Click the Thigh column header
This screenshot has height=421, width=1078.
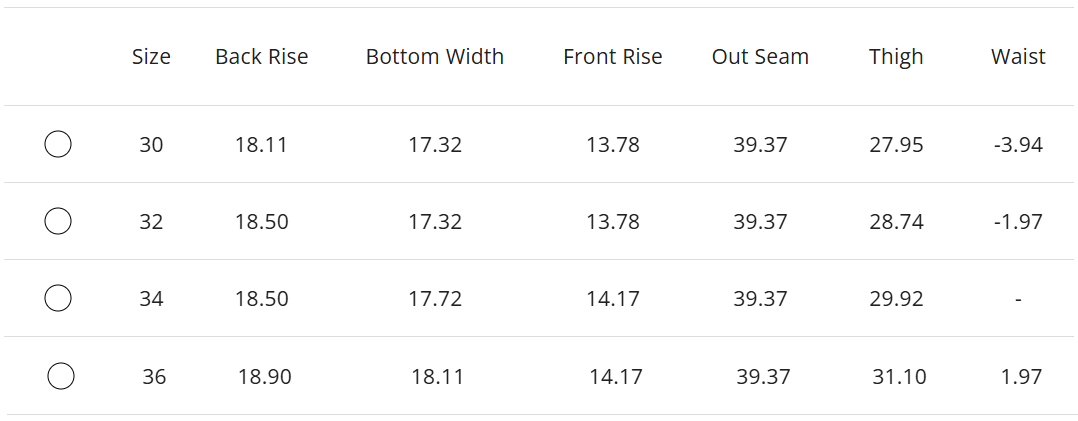(x=896, y=57)
